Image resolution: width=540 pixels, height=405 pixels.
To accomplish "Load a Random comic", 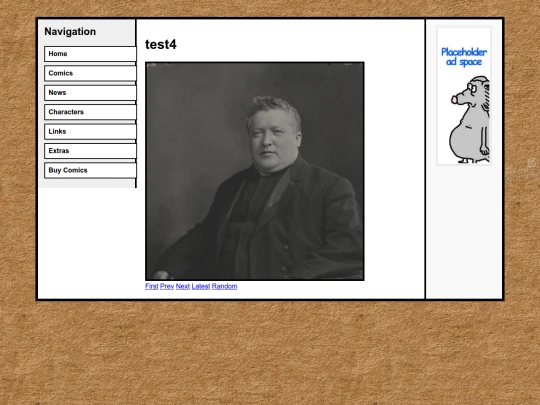I will [x=225, y=286].
